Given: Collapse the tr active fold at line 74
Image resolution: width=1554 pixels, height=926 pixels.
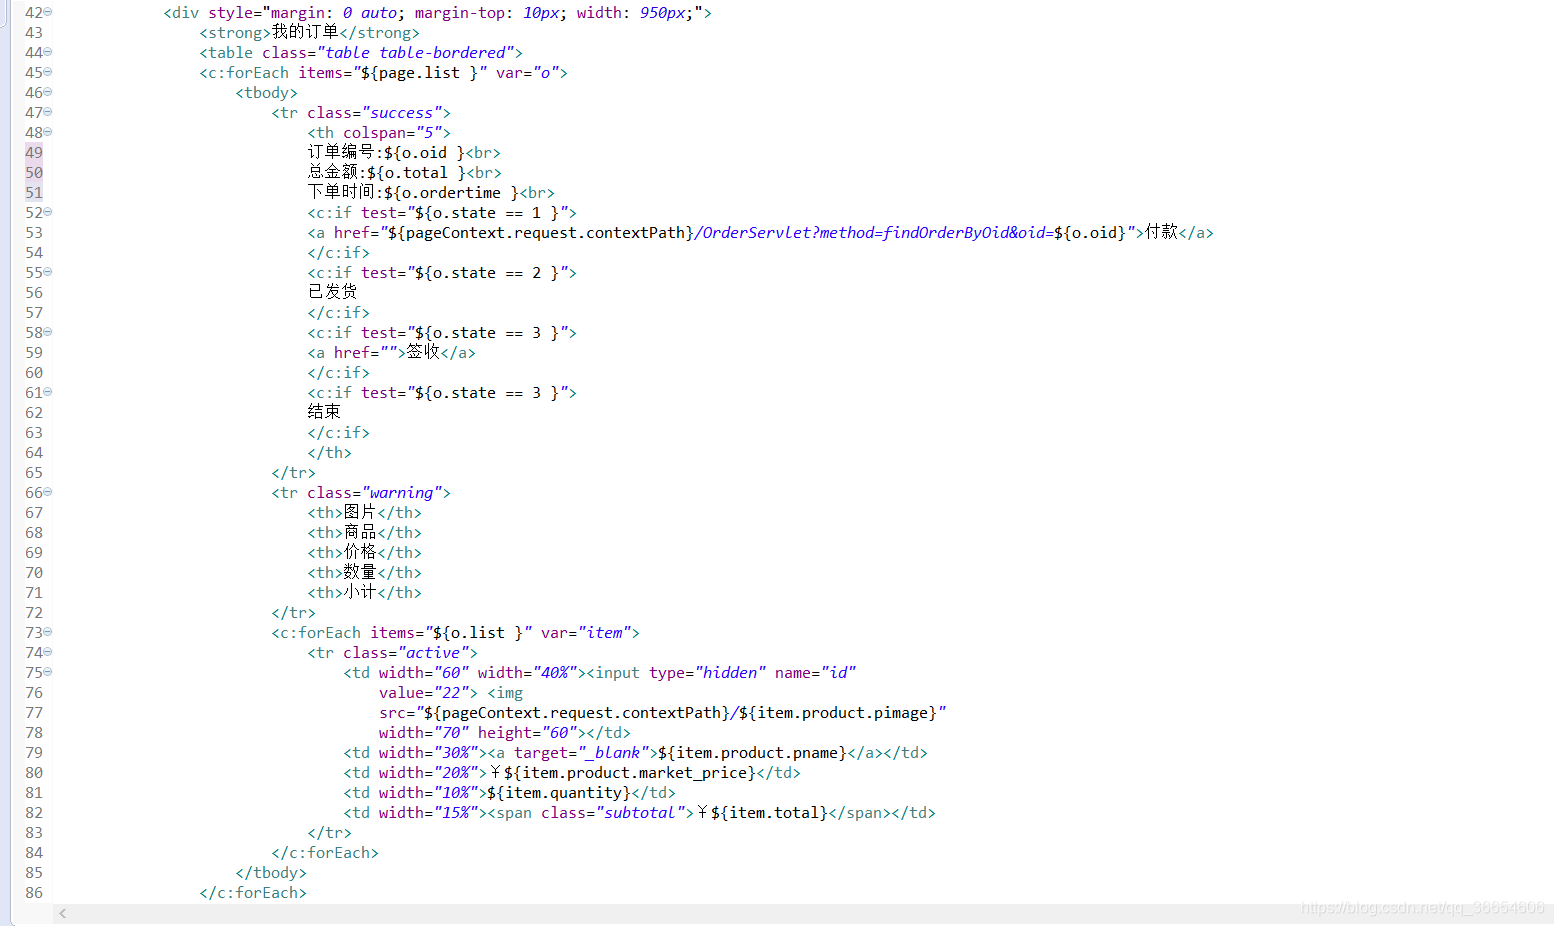Looking at the screenshot, I should point(48,652).
